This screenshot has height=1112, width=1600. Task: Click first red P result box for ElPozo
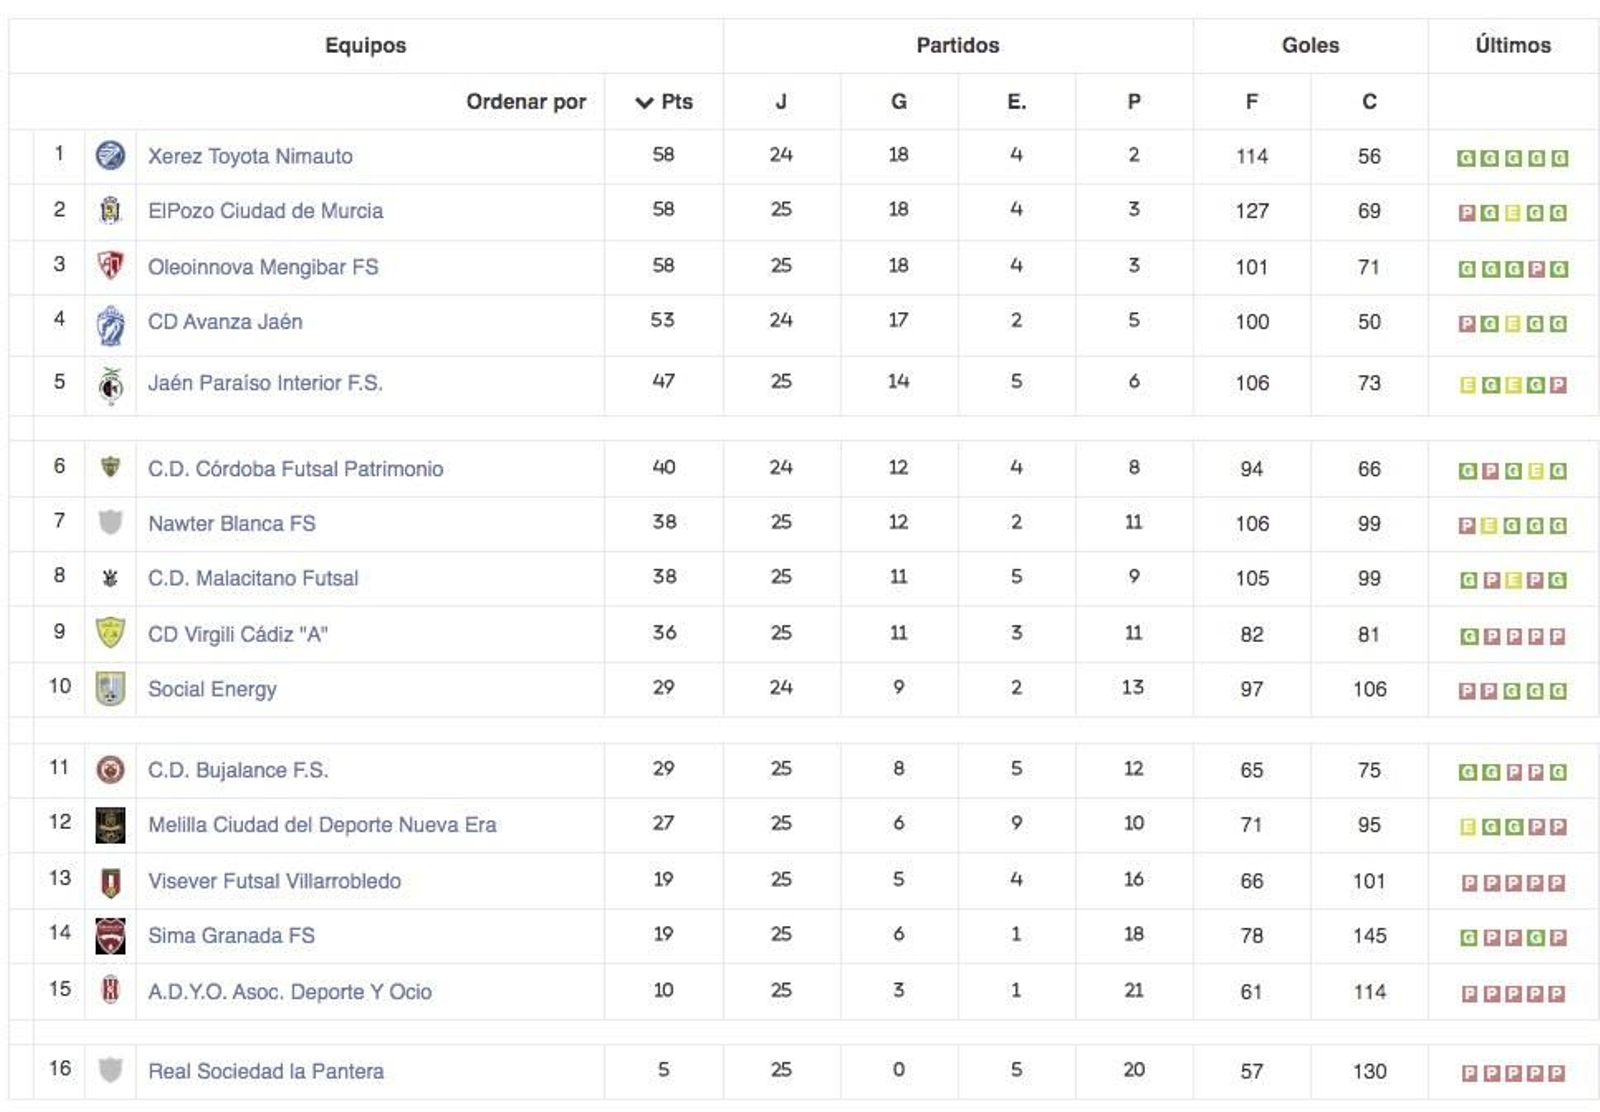point(1467,213)
